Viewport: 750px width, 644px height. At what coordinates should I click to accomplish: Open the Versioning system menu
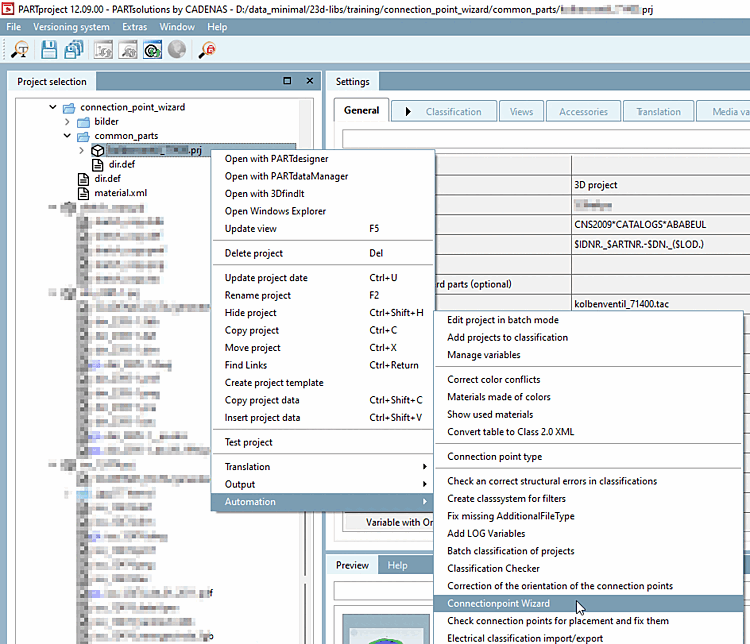click(71, 27)
